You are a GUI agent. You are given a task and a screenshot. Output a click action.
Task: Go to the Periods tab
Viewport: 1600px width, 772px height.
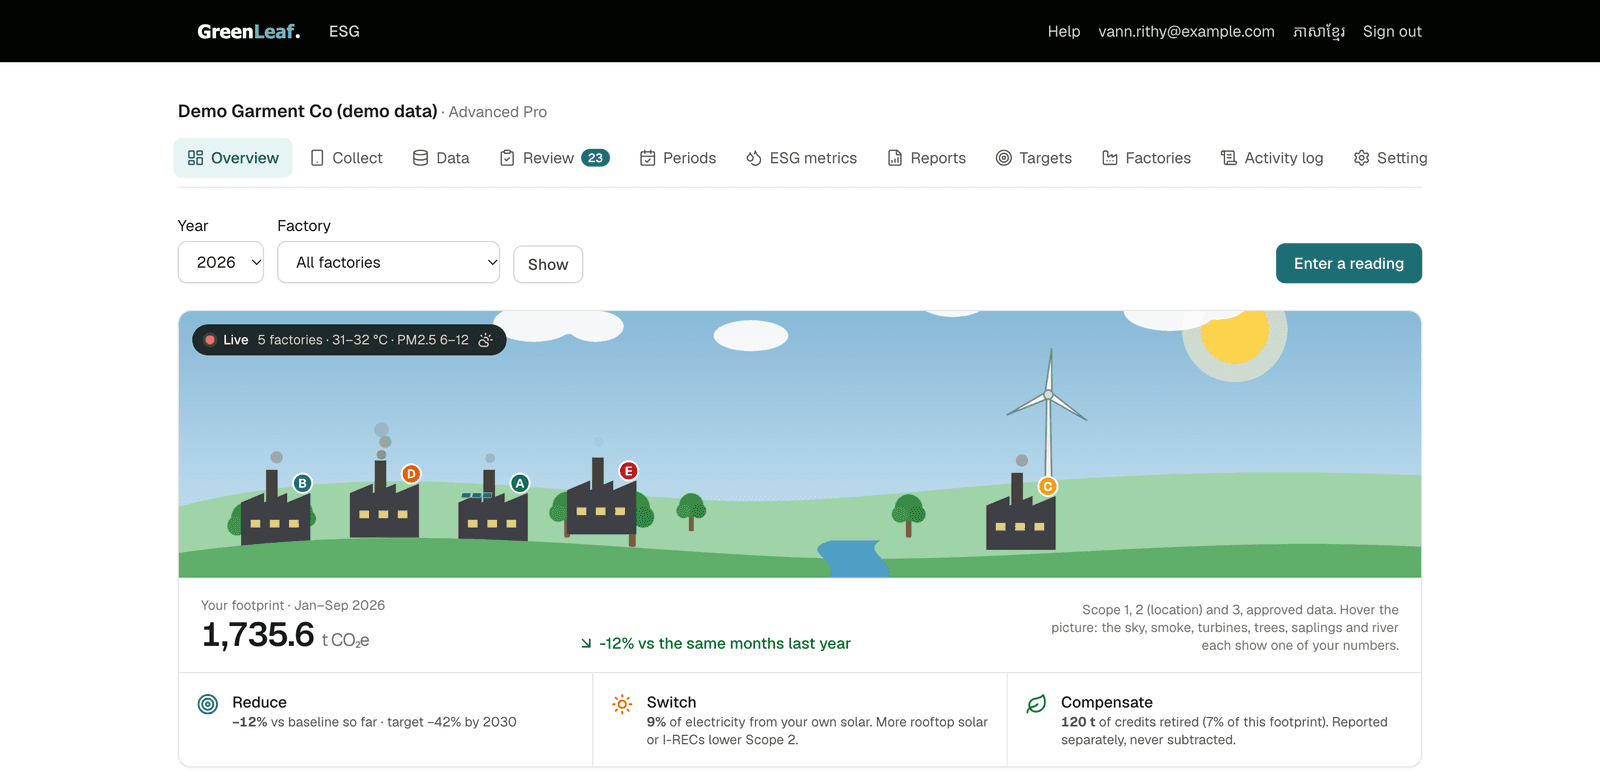[678, 158]
